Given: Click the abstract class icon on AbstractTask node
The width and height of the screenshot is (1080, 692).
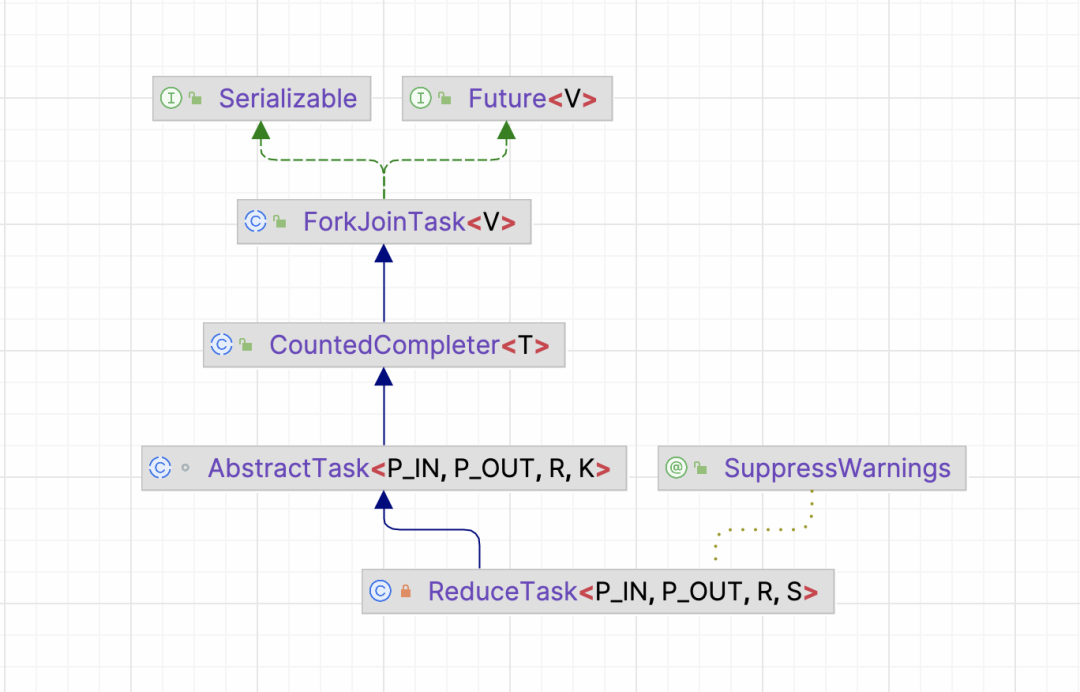Looking at the screenshot, I should pyautogui.click(x=160, y=468).
